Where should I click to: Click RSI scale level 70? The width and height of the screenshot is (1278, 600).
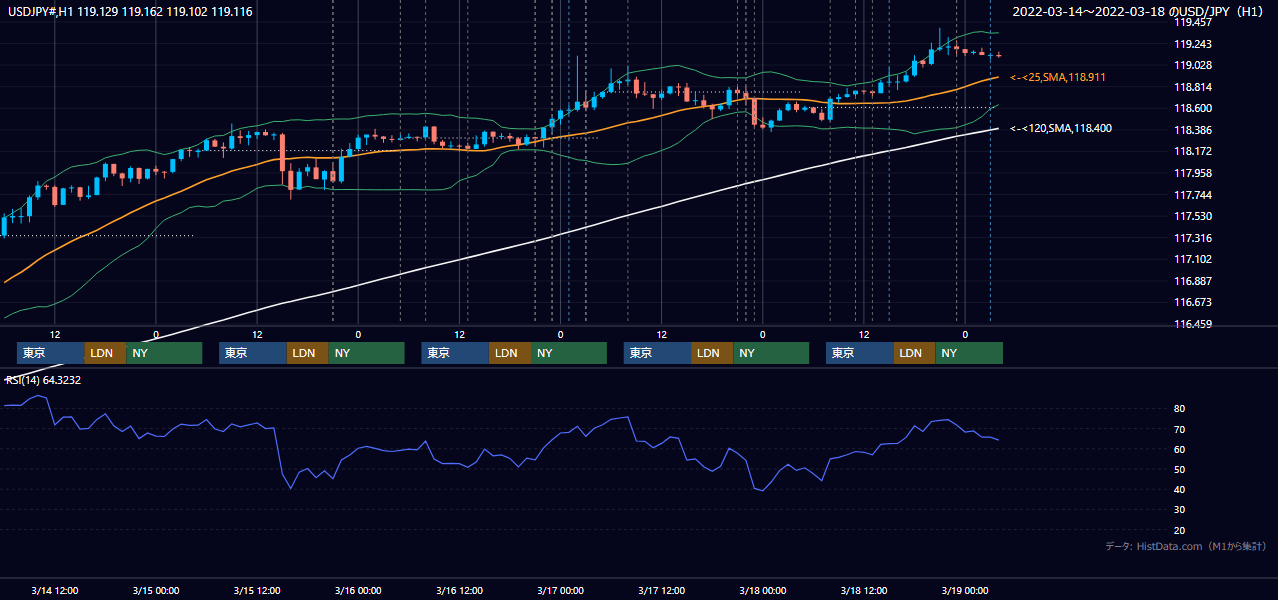(1179, 429)
